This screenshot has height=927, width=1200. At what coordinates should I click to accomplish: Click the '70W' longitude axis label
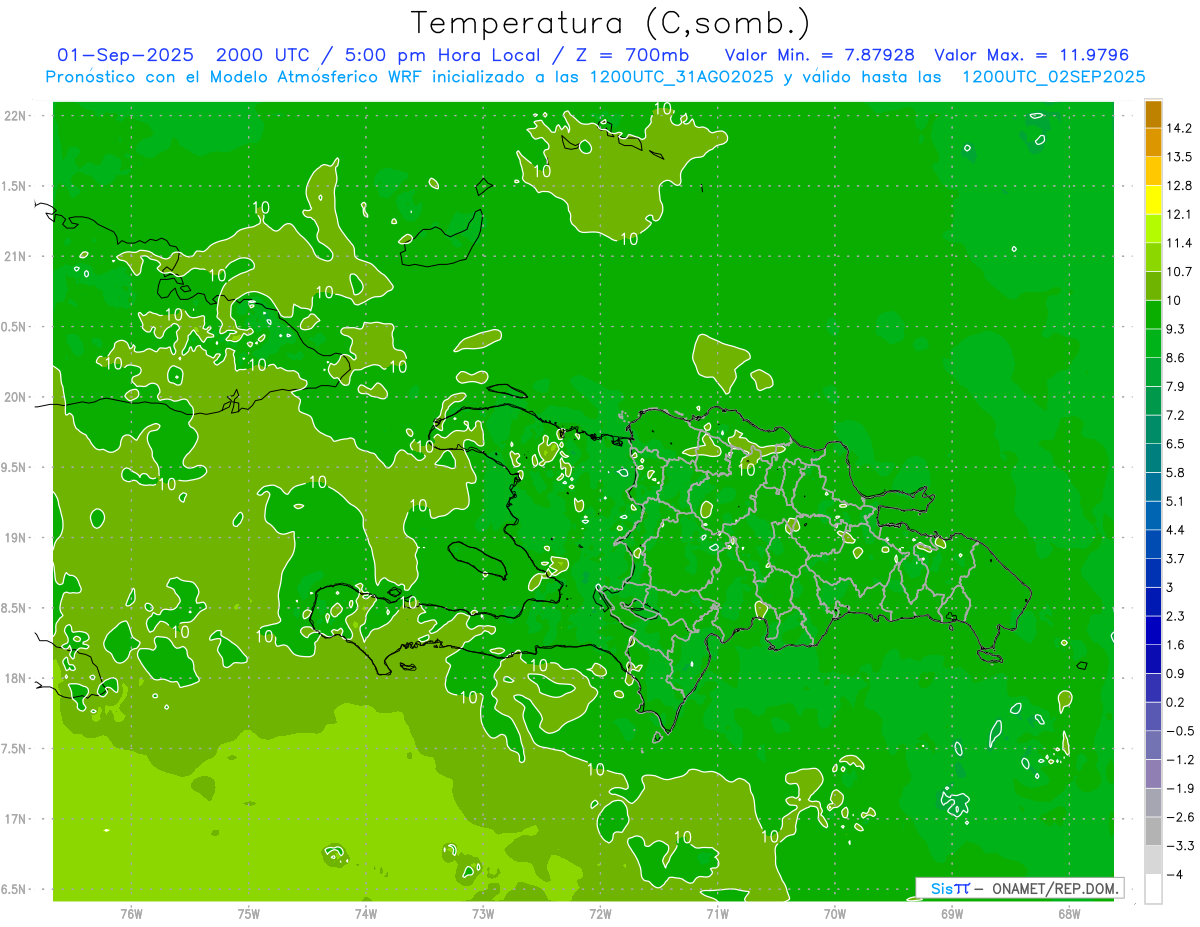click(835, 913)
